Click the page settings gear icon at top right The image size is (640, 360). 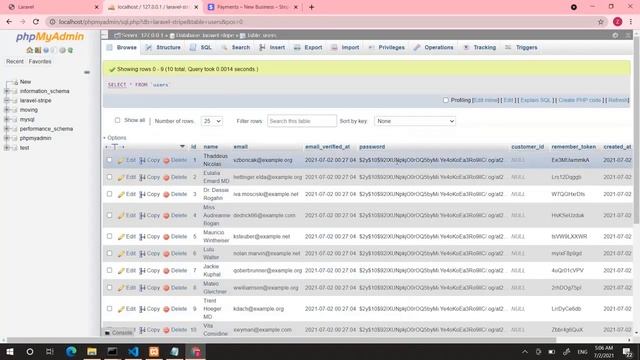[615, 36]
